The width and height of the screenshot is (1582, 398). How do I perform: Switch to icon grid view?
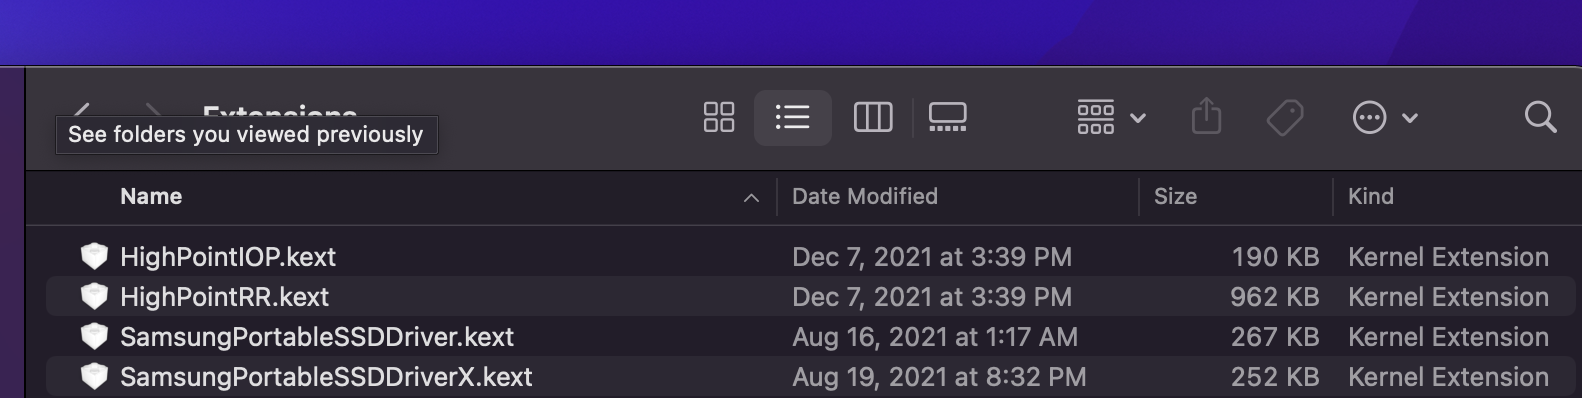click(x=718, y=117)
